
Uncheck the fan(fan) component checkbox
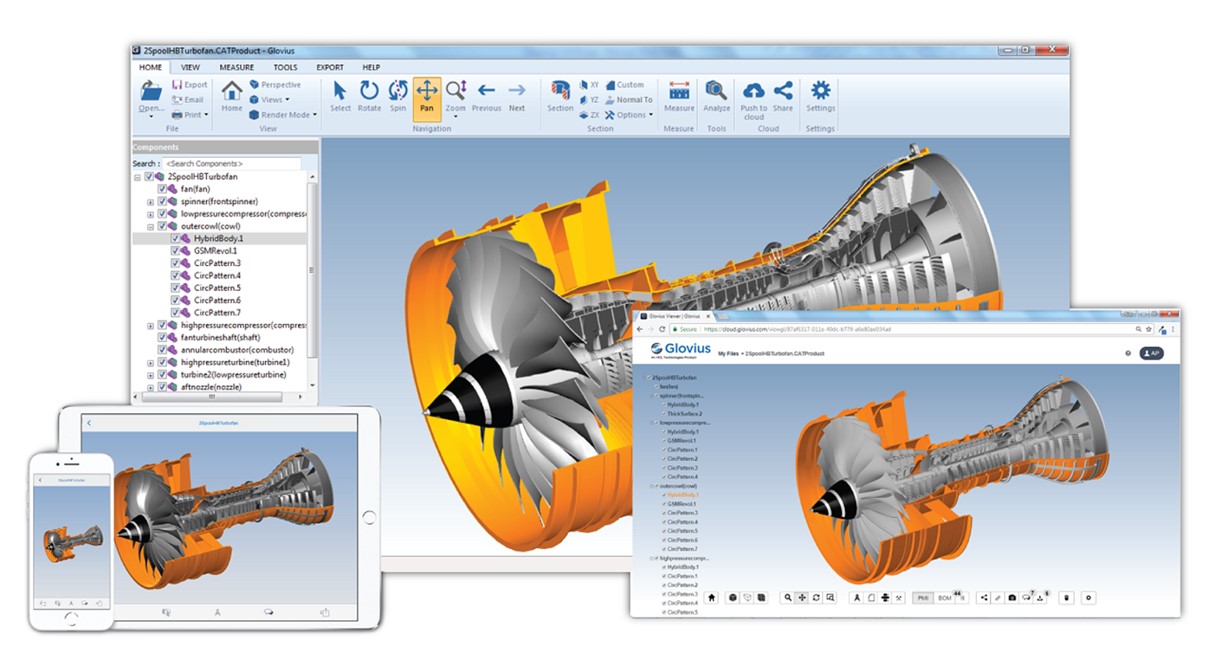point(162,189)
